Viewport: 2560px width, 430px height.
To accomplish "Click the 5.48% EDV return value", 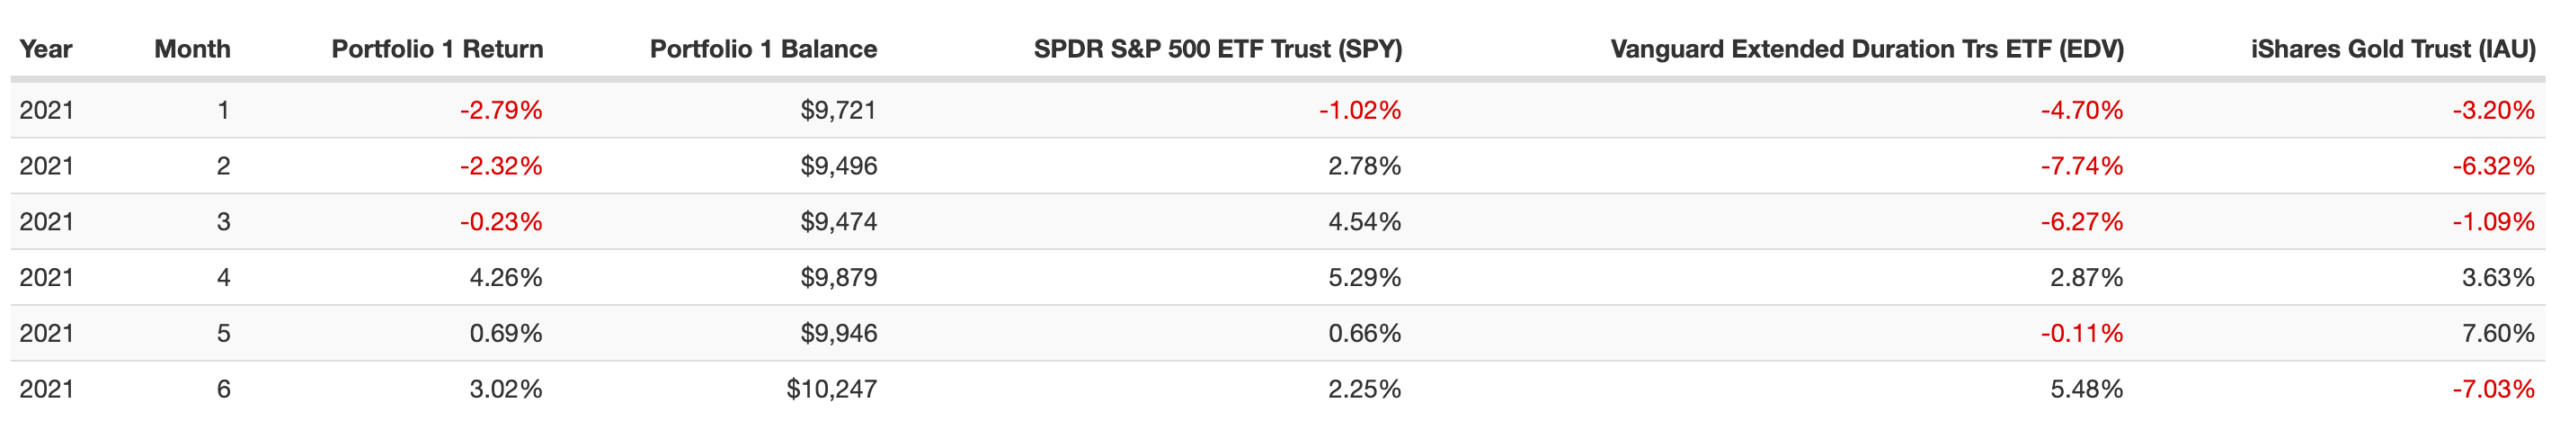I will [x=2086, y=389].
